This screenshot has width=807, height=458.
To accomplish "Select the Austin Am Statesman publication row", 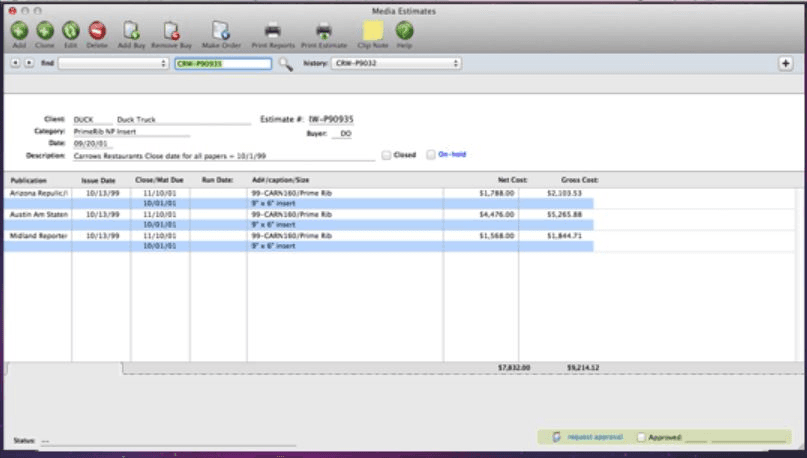I will 37,214.
